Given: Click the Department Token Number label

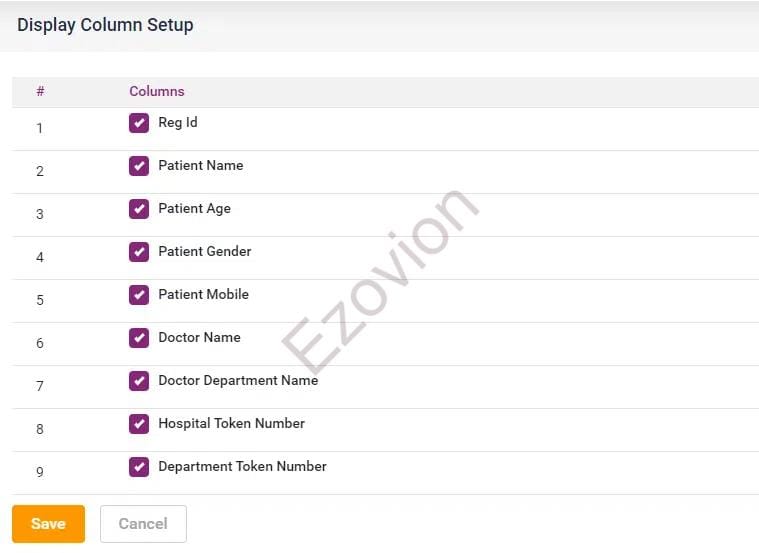Looking at the screenshot, I should (242, 467).
